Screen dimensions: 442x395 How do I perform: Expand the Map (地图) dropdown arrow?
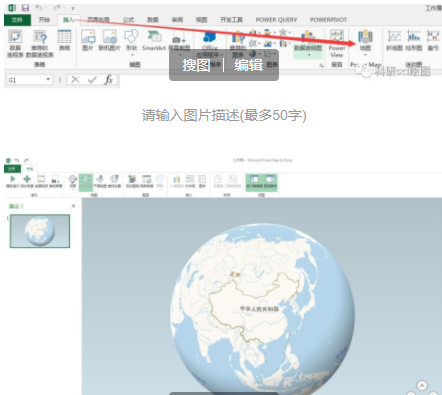[365, 55]
